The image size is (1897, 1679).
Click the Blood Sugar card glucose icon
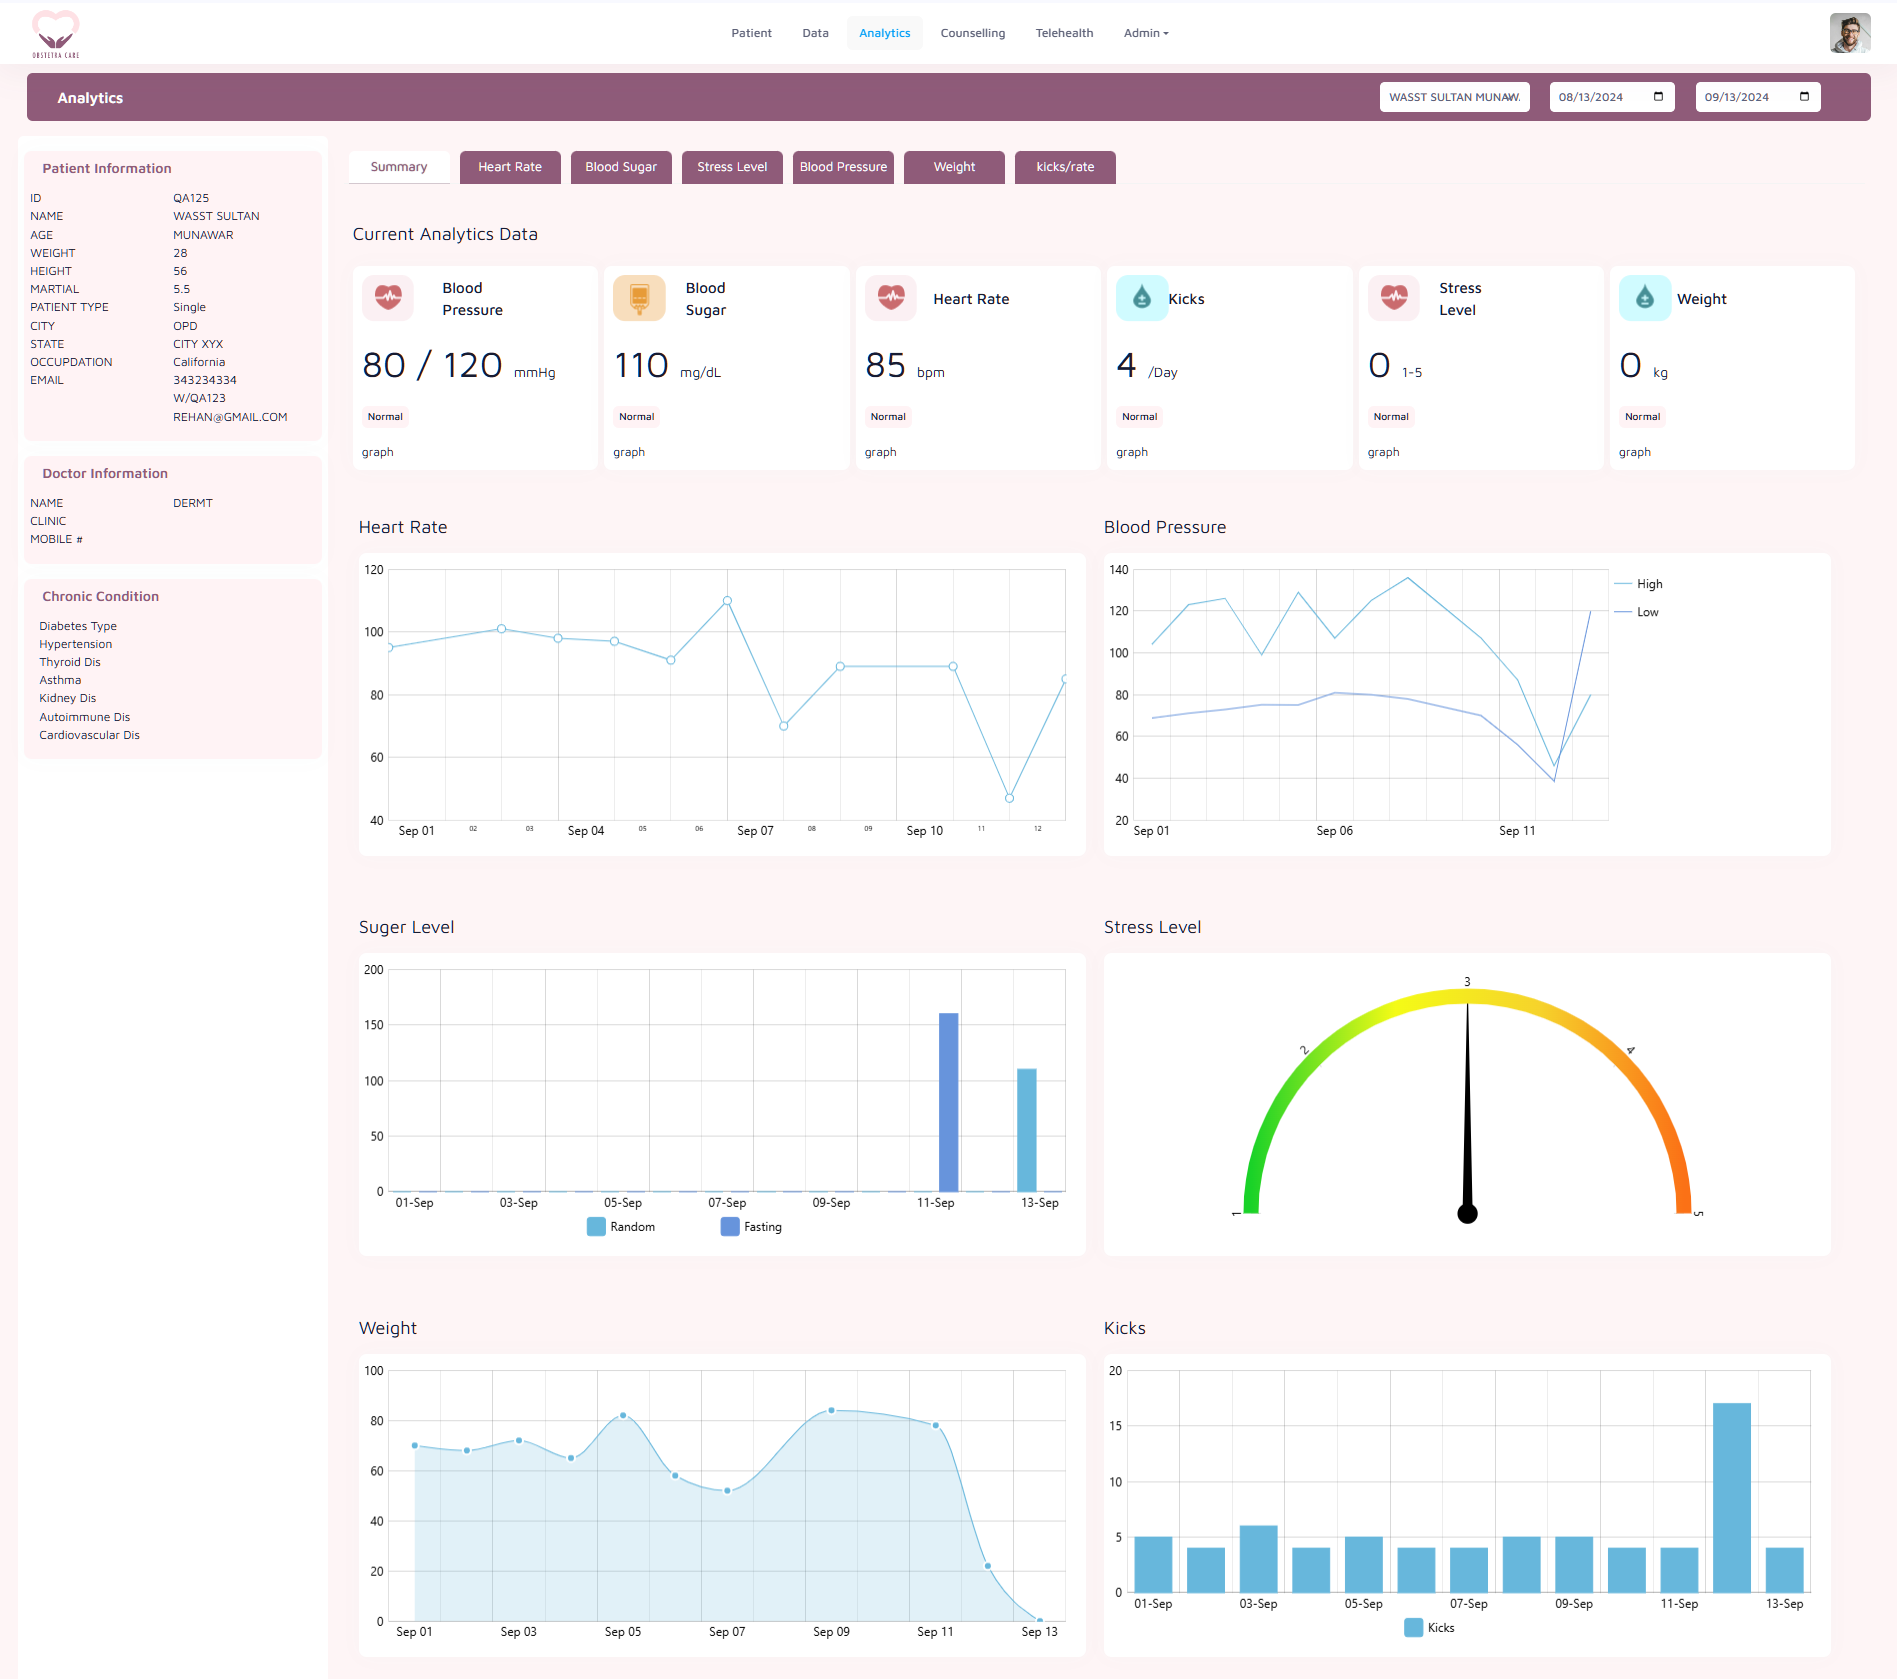639,298
